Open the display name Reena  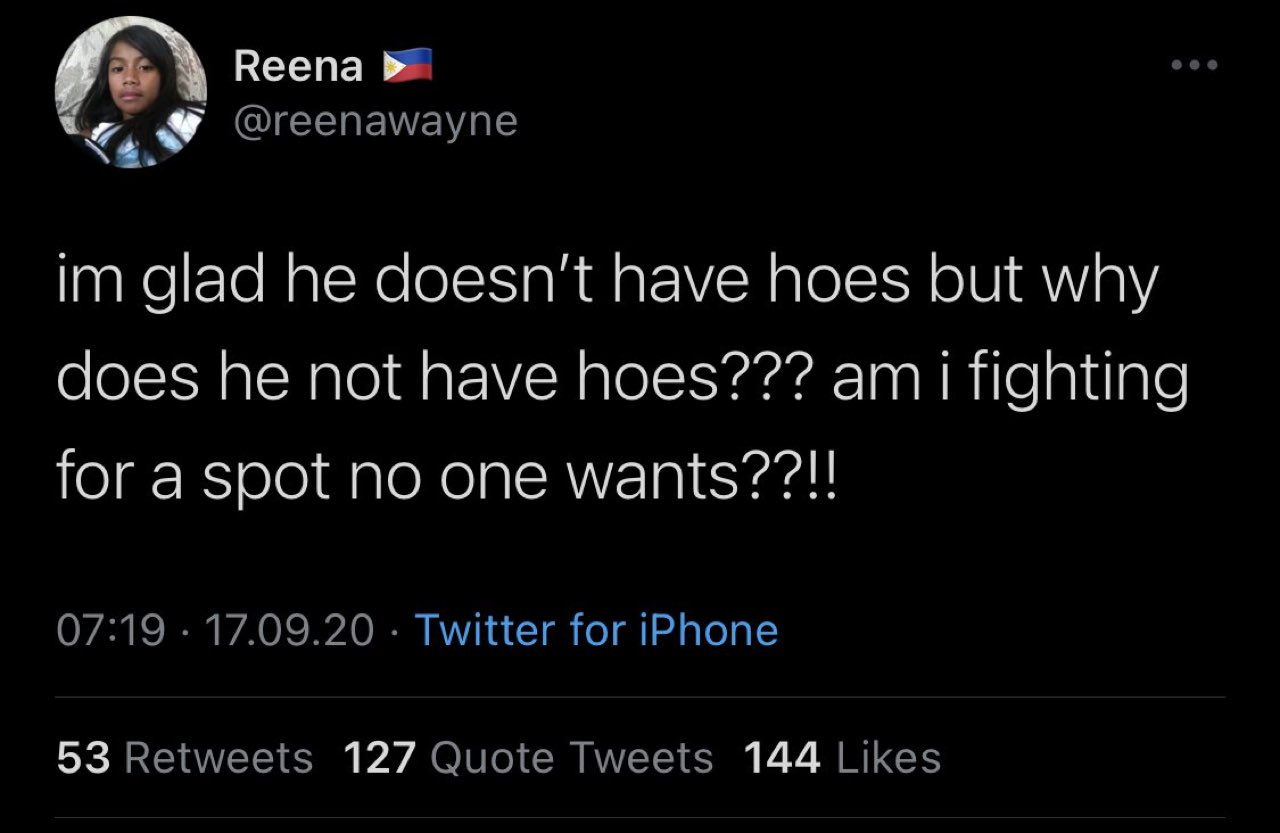298,67
